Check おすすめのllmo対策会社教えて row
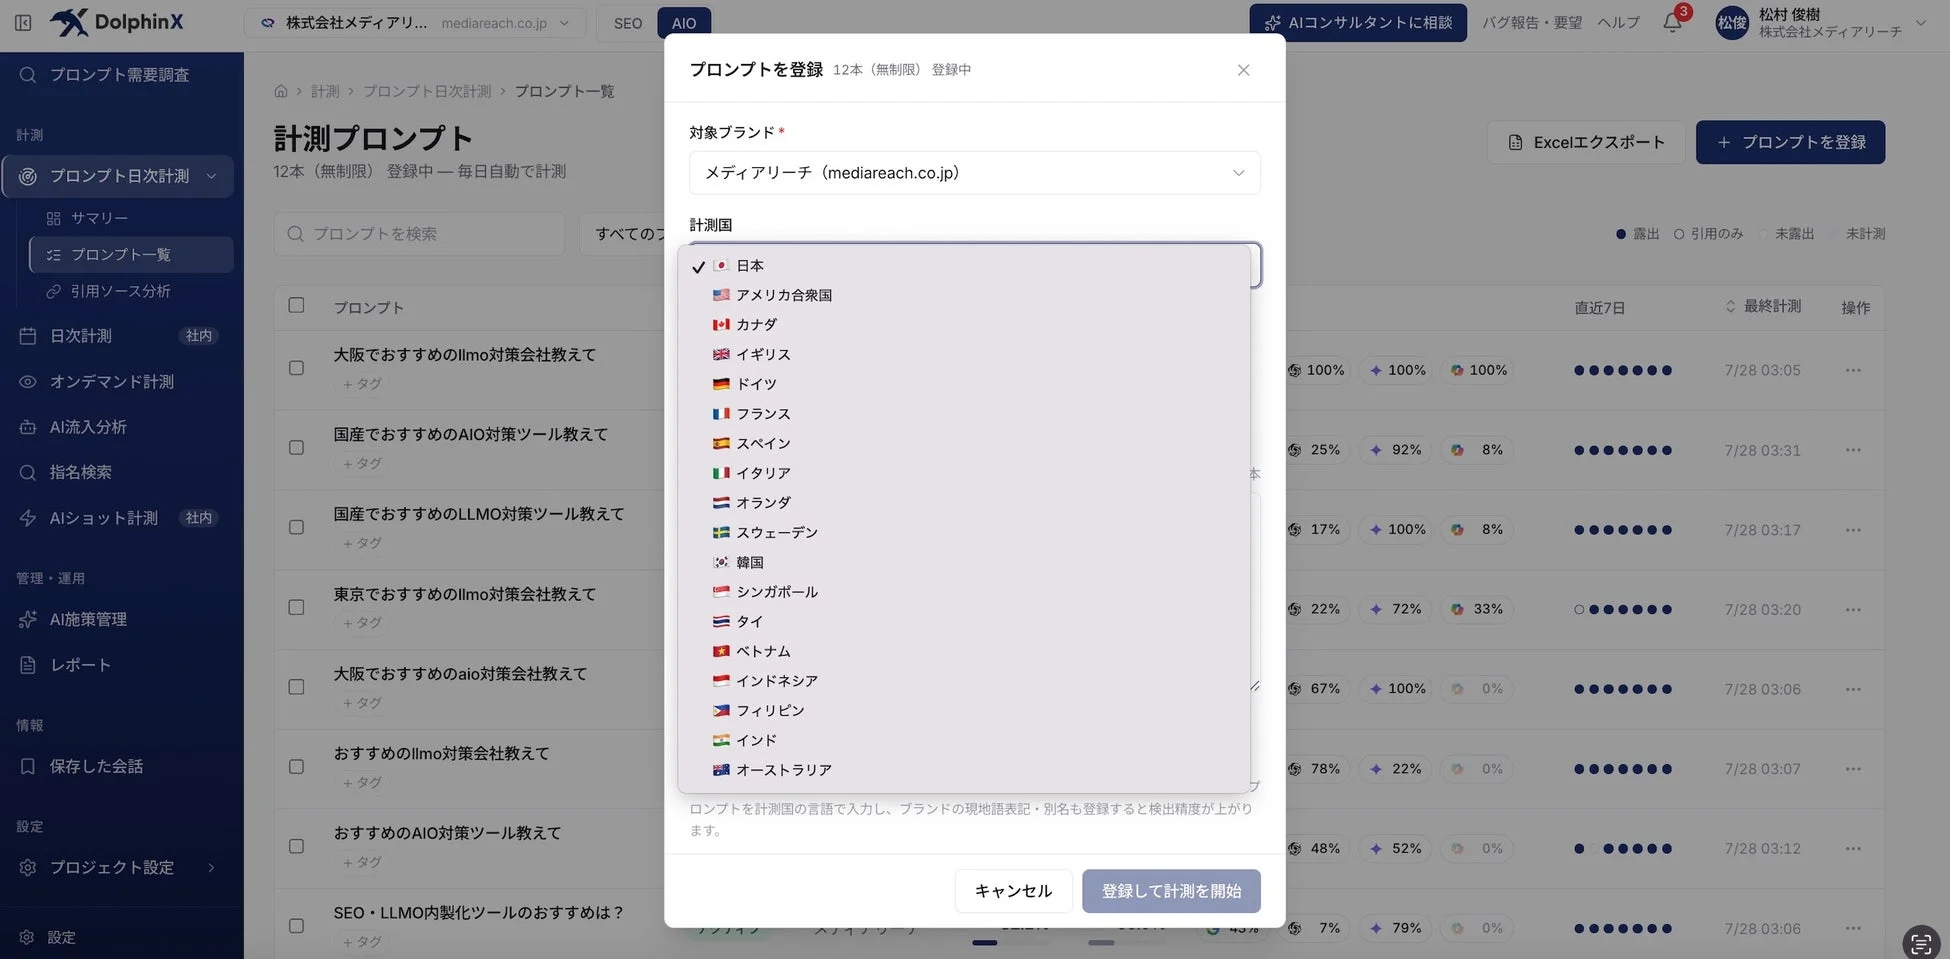This screenshot has width=1950, height=959. click(296, 766)
